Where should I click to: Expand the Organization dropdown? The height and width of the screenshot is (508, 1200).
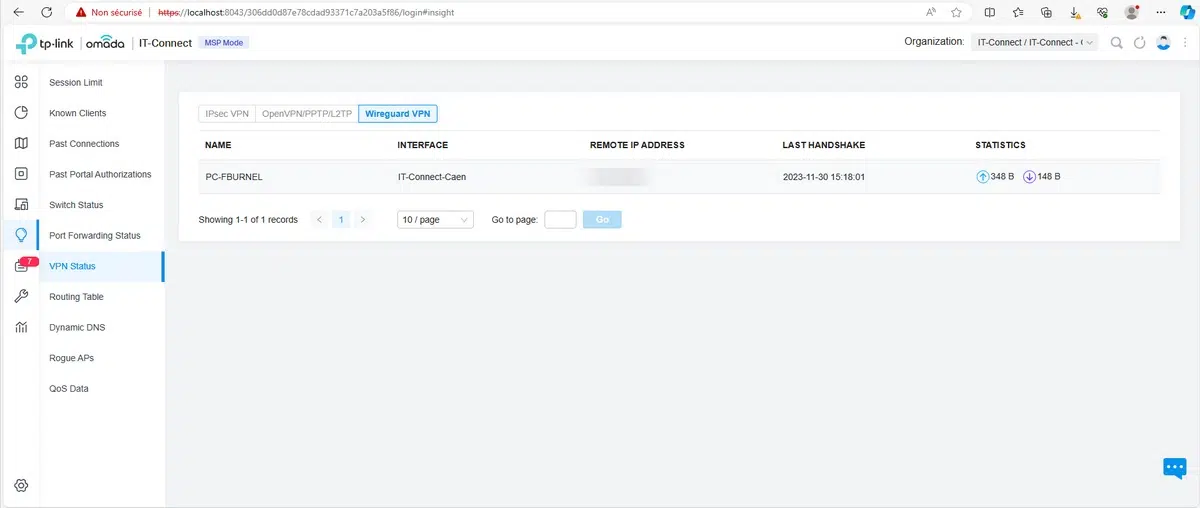coord(1034,43)
